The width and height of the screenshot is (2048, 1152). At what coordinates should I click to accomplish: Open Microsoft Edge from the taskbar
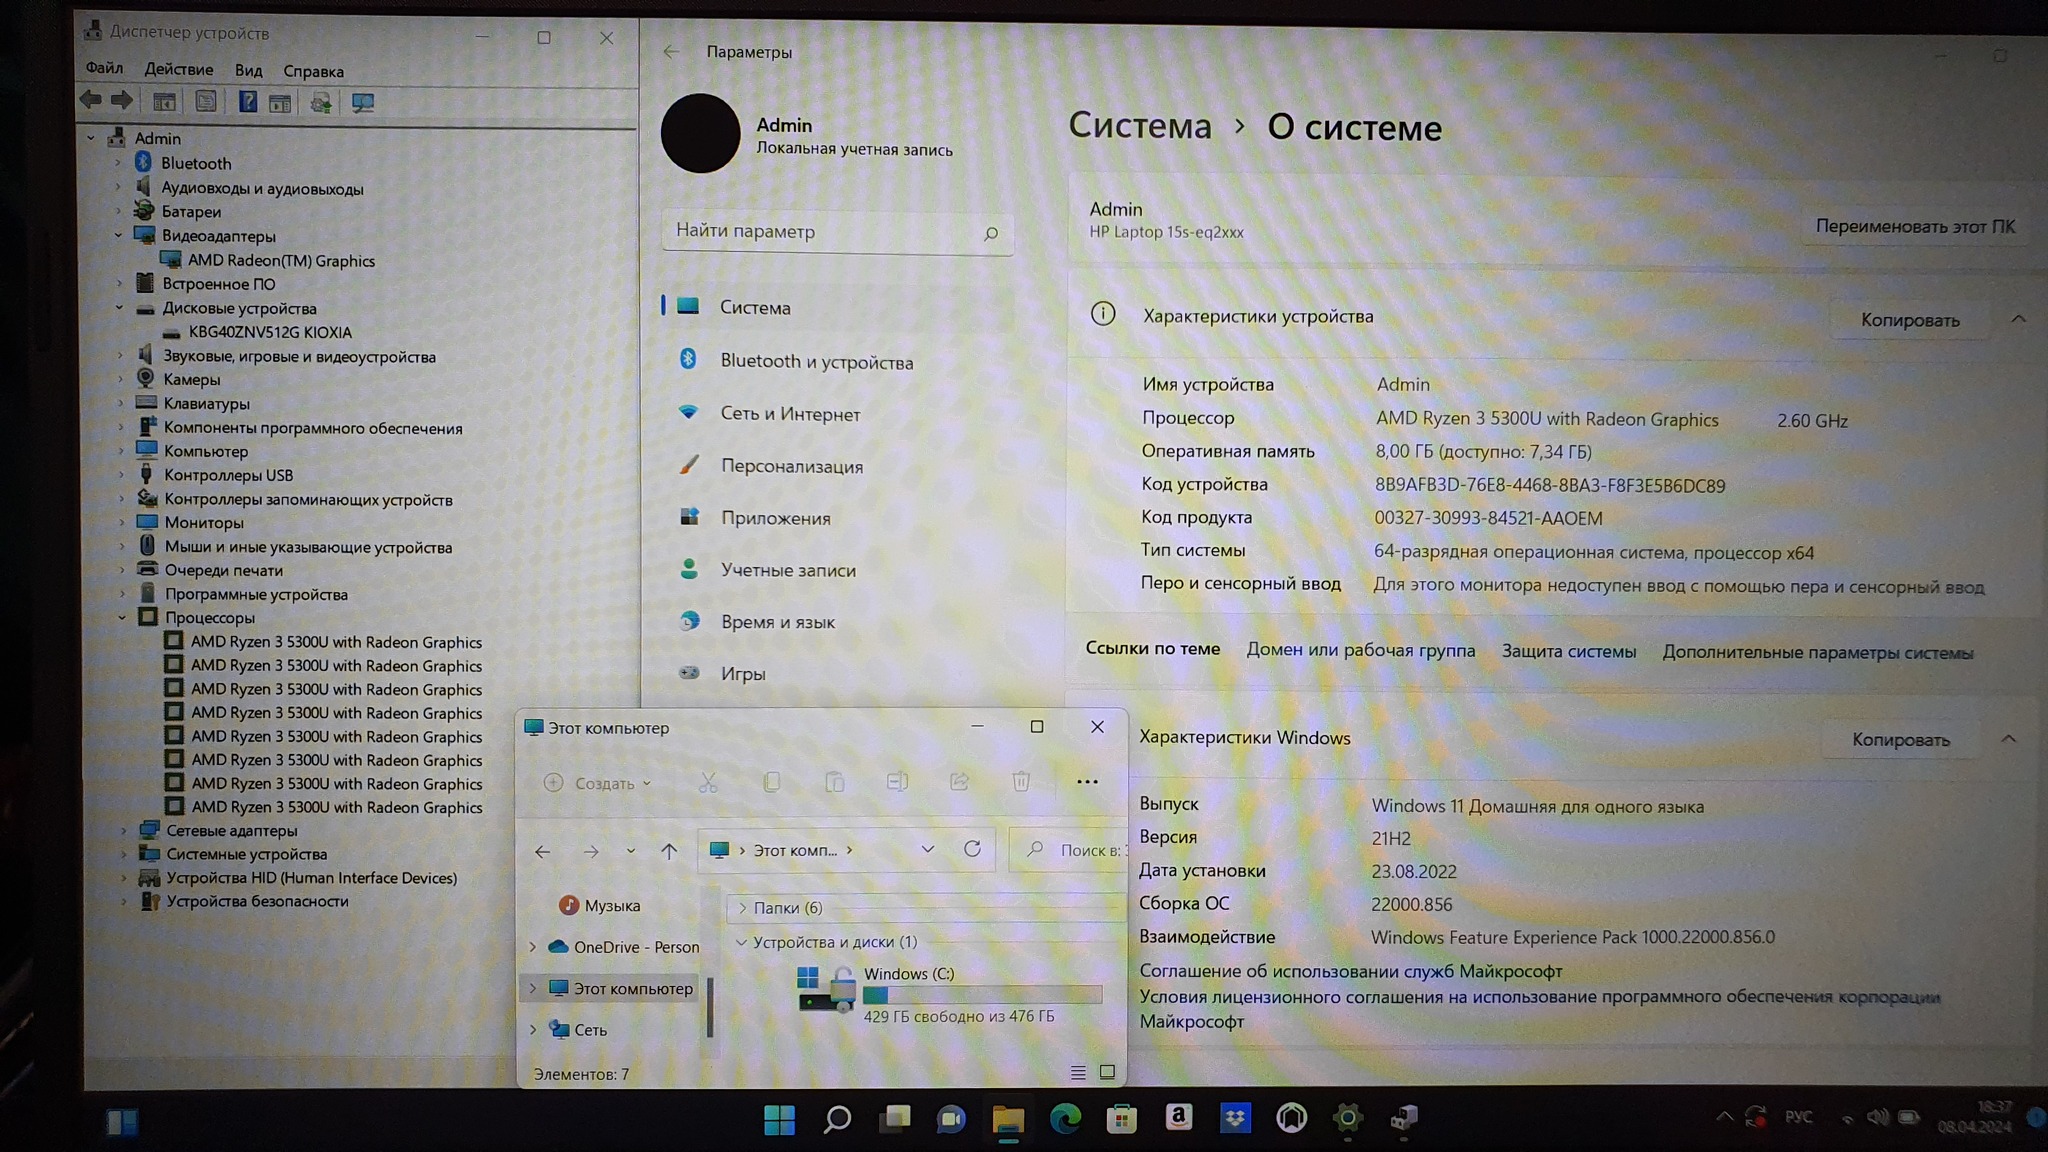1065,1118
